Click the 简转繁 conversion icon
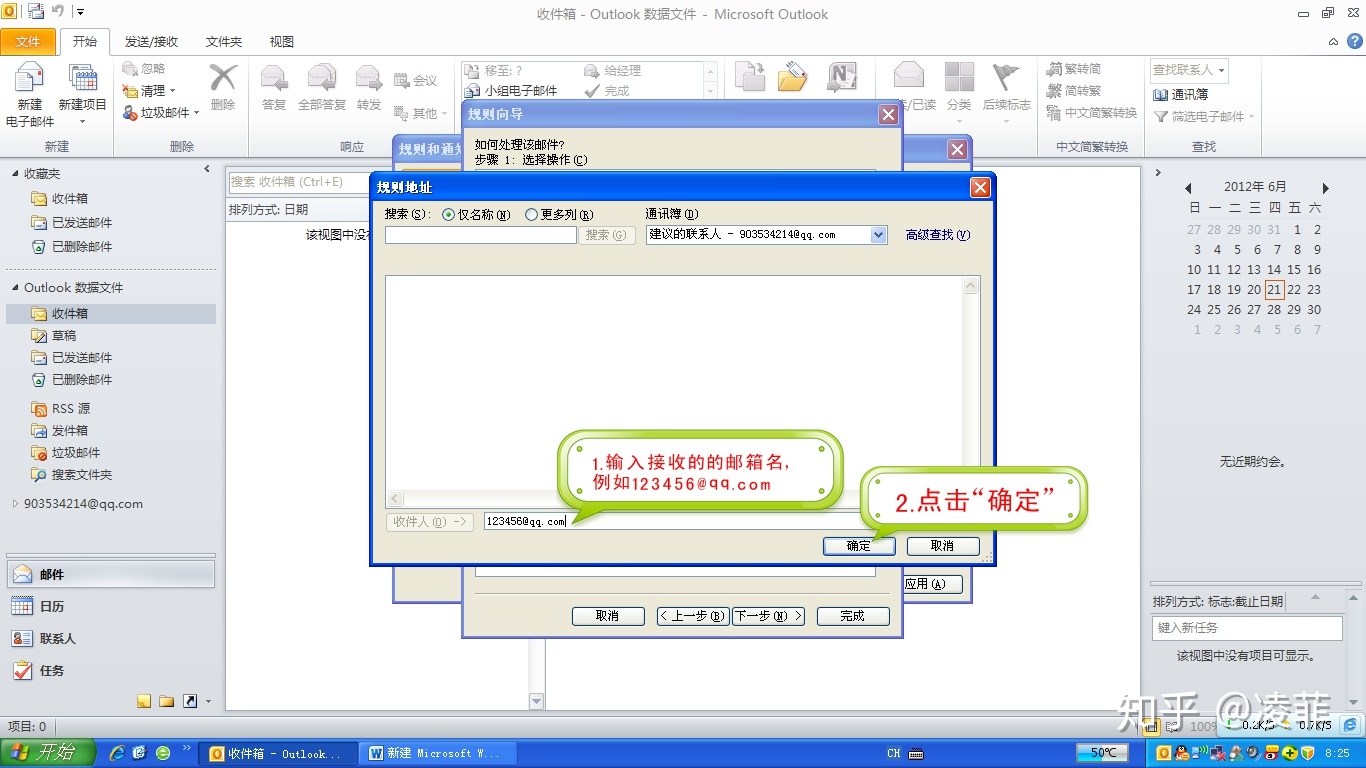This screenshot has height=768, width=1366. click(1055, 91)
